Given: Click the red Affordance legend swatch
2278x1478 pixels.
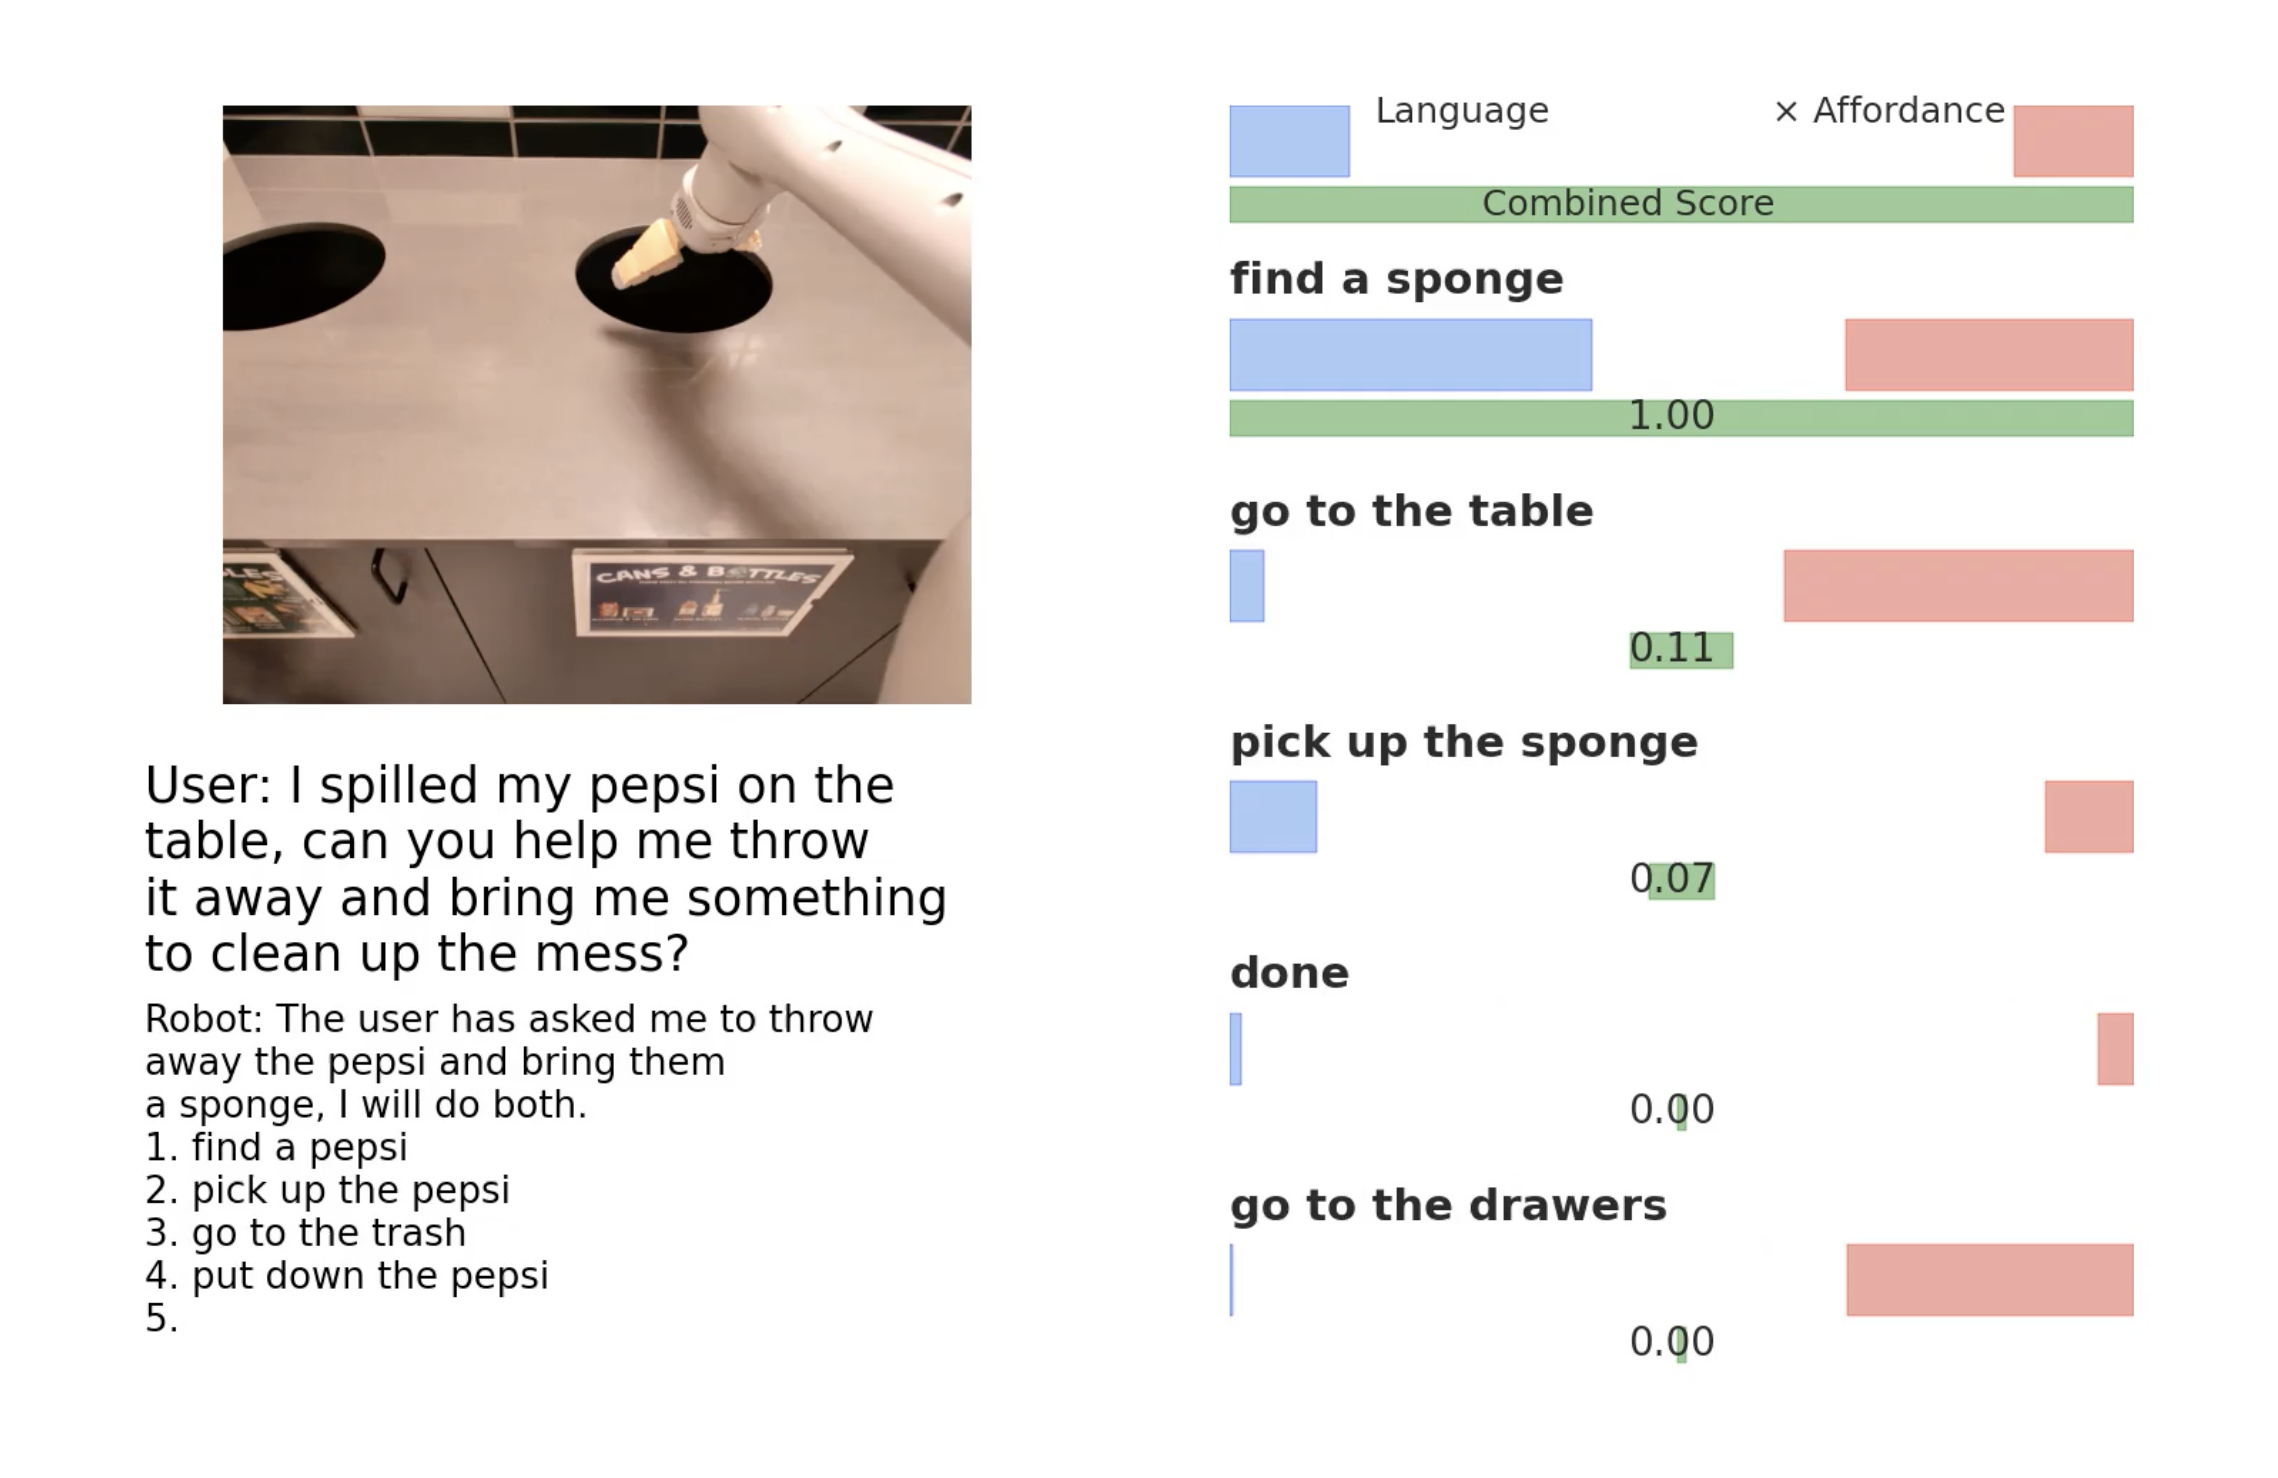Looking at the screenshot, I should pos(2072,141).
